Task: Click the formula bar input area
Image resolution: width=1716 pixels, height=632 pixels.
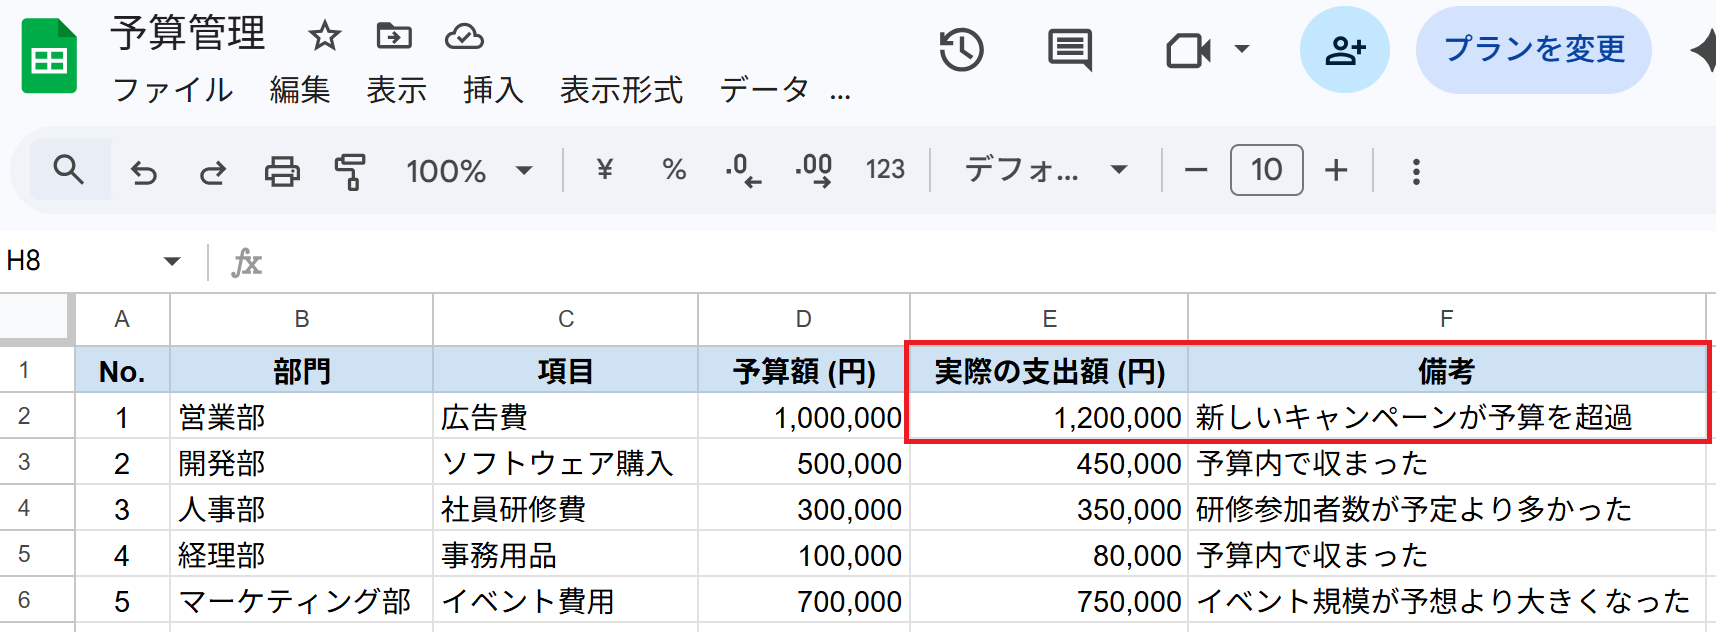Action: [990, 262]
